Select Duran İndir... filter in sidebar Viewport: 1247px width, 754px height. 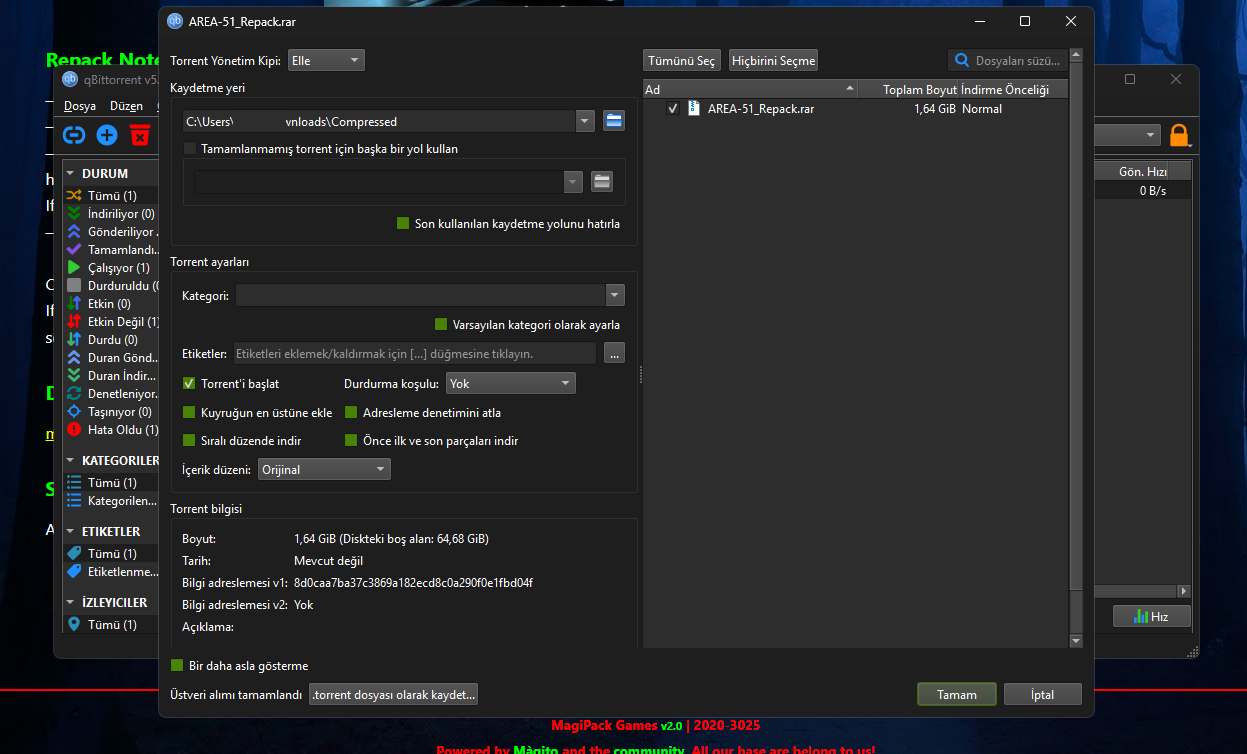point(111,376)
